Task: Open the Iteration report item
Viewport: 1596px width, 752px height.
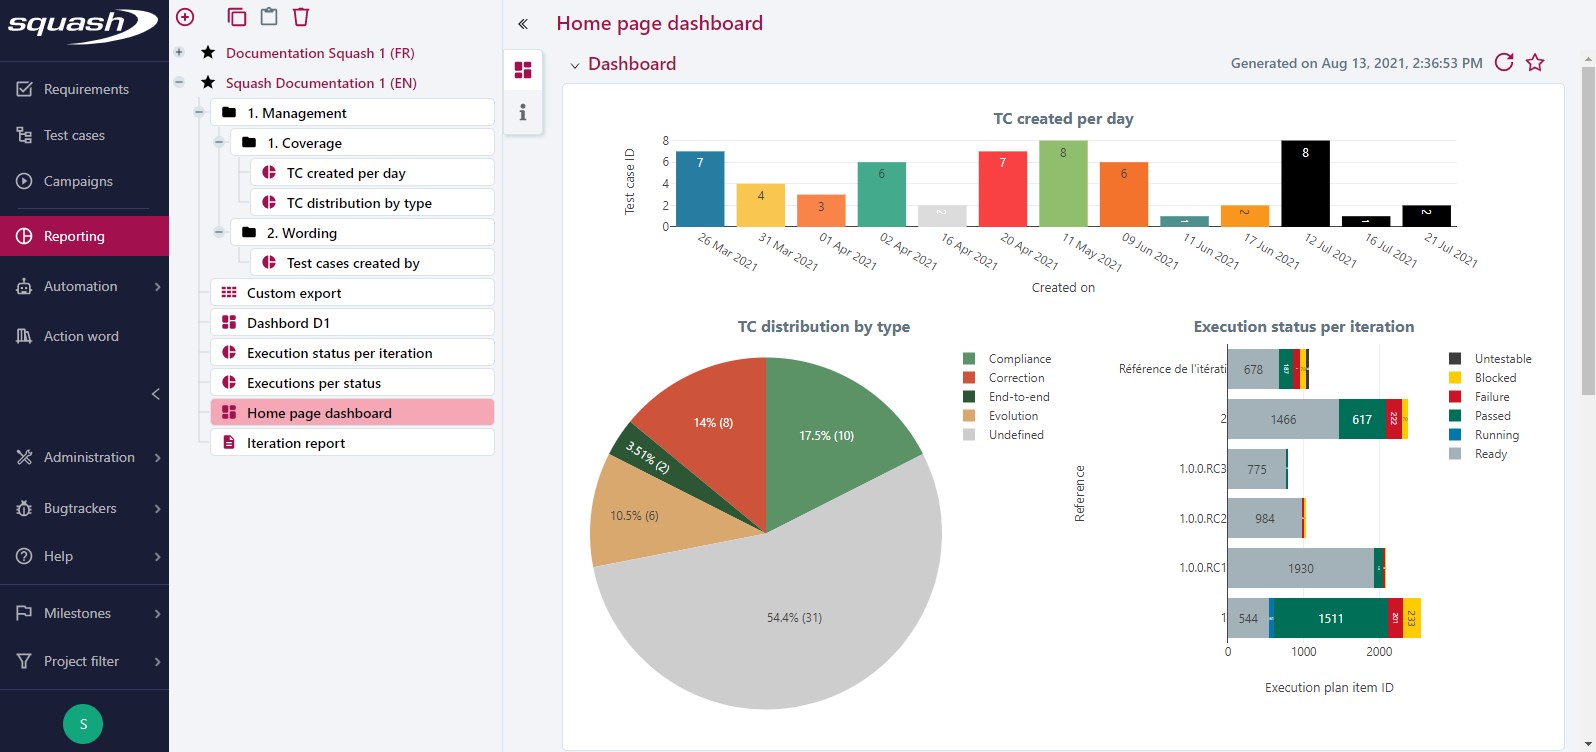Action: pyautogui.click(x=296, y=443)
